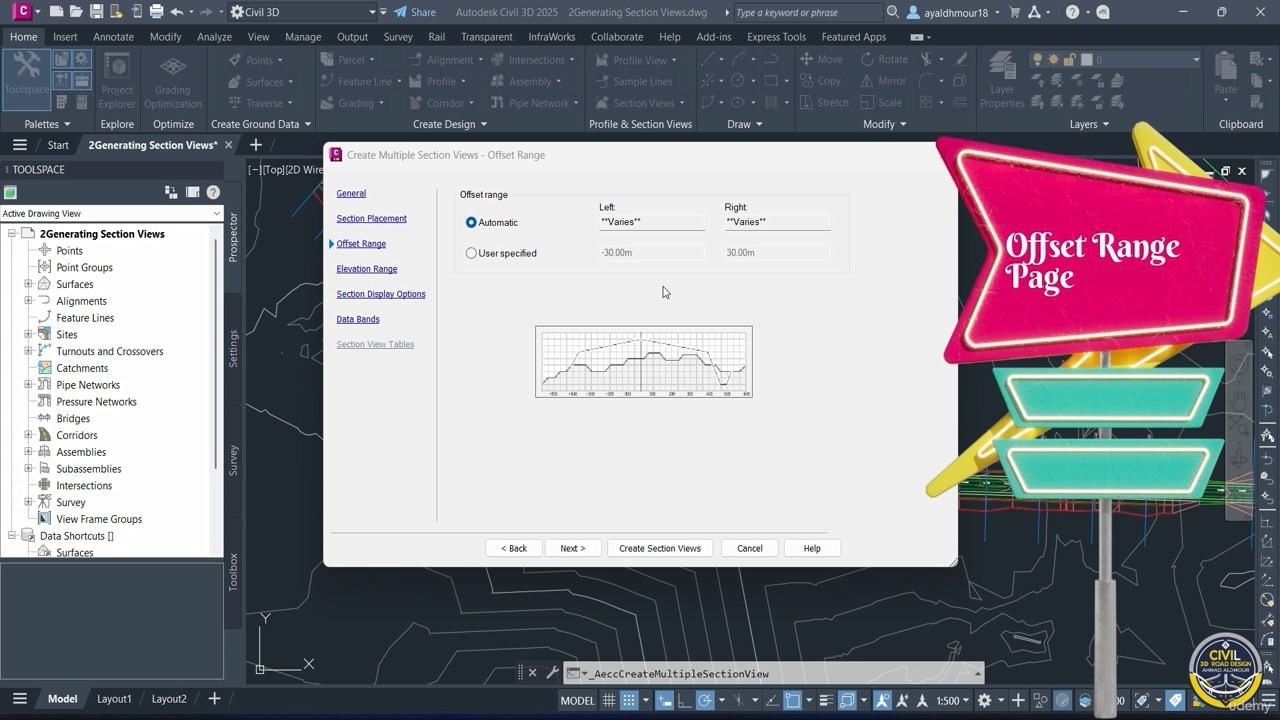Open the Prospector side tab

[x=233, y=237]
